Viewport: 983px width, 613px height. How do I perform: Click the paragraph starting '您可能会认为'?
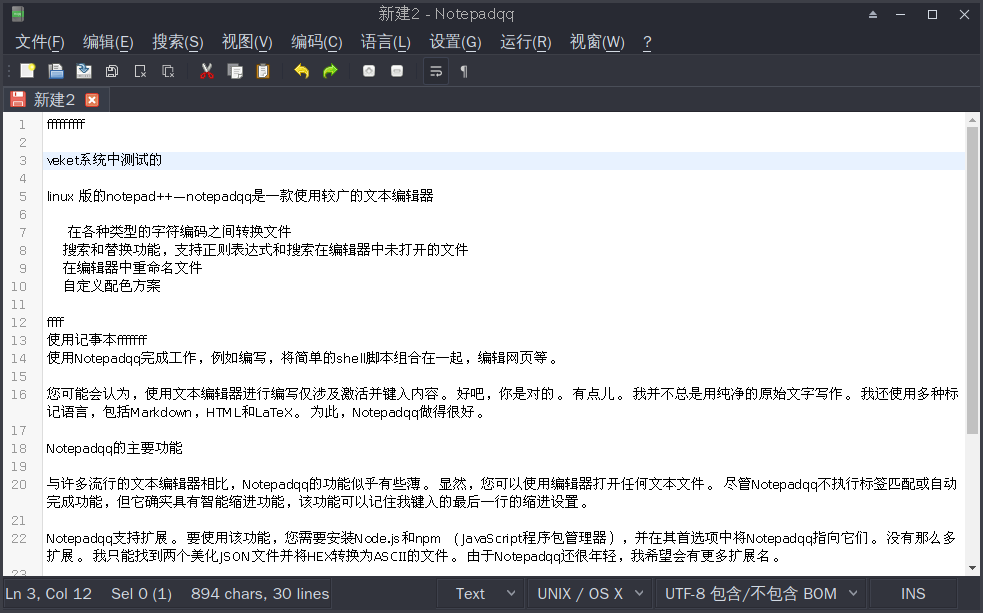tap(503, 403)
